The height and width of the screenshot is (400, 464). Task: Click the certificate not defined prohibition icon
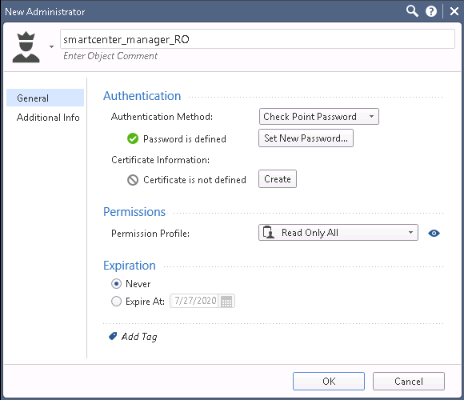pyautogui.click(x=133, y=180)
